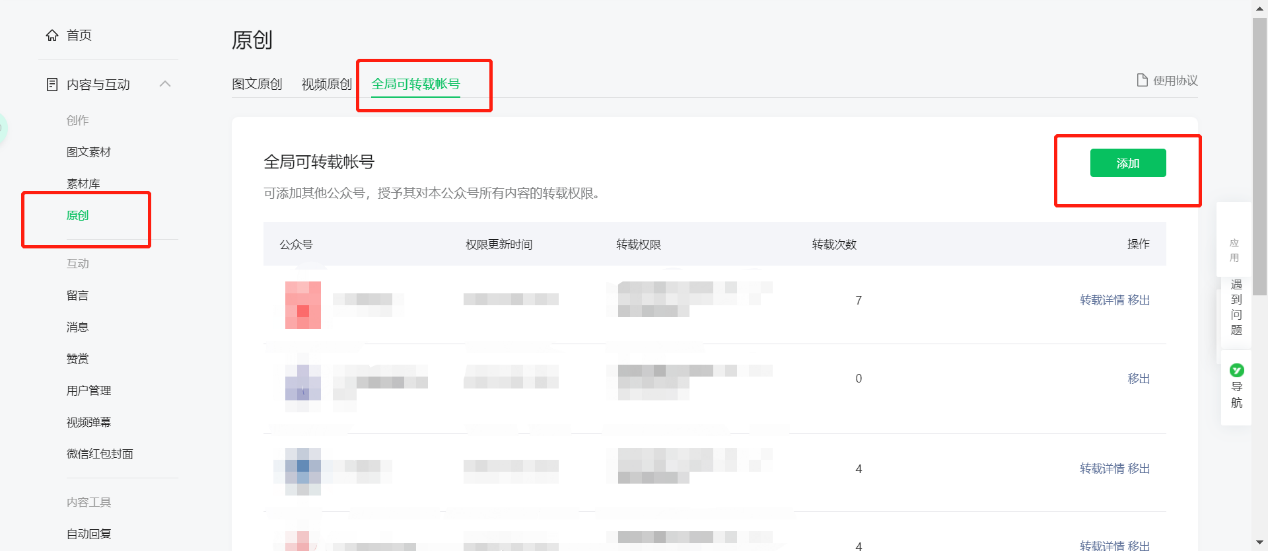Click the 内容与互动 document icon

(52, 85)
